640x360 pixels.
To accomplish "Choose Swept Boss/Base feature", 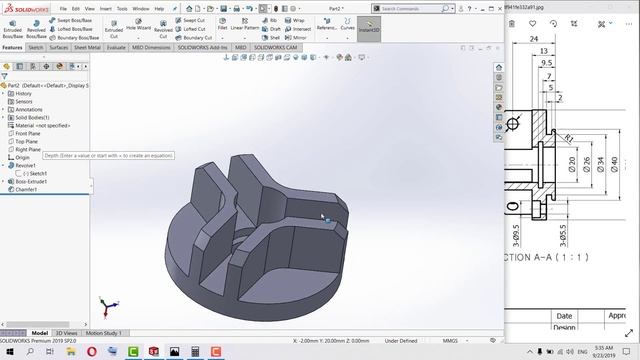I will [x=71, y=20].
